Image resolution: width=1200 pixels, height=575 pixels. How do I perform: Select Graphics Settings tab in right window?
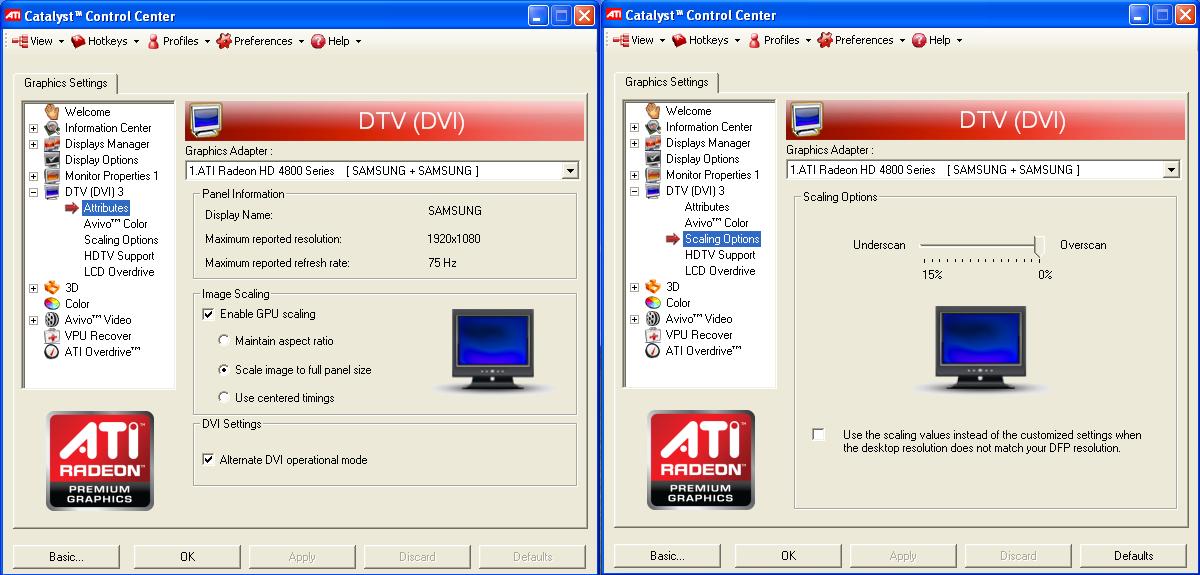[x=666, y=82]
